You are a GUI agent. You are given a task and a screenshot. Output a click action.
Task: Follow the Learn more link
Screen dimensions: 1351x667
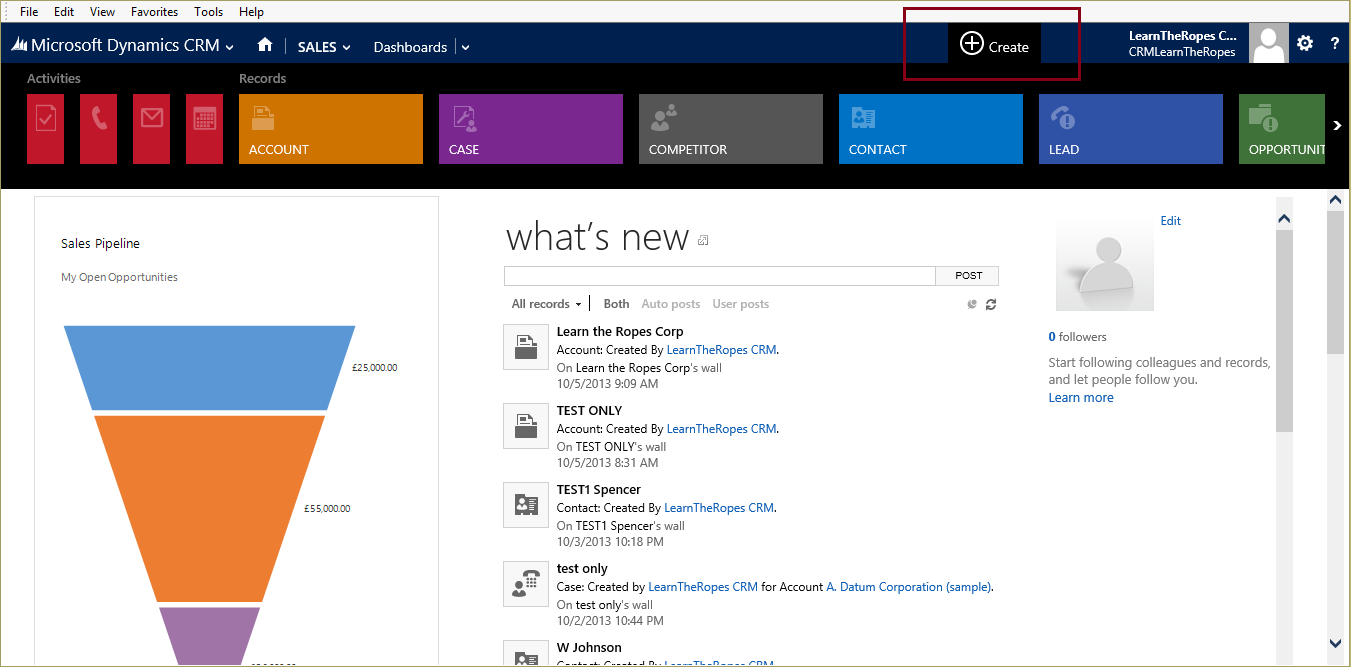(1080, 397)
